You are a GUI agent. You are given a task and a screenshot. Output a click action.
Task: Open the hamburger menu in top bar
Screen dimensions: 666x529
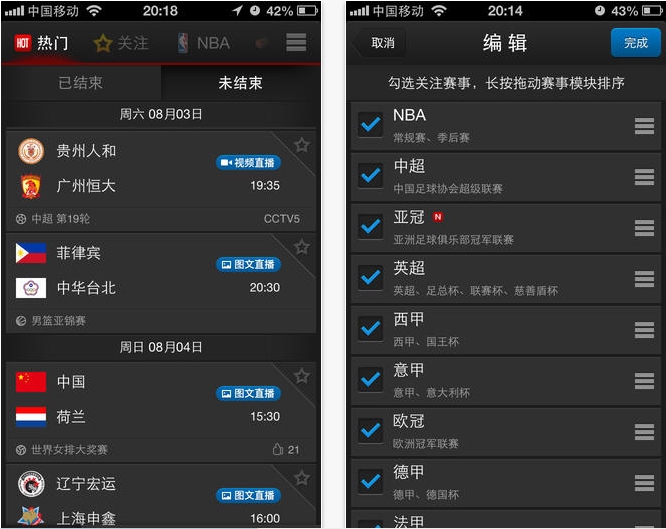pos(296,42)
